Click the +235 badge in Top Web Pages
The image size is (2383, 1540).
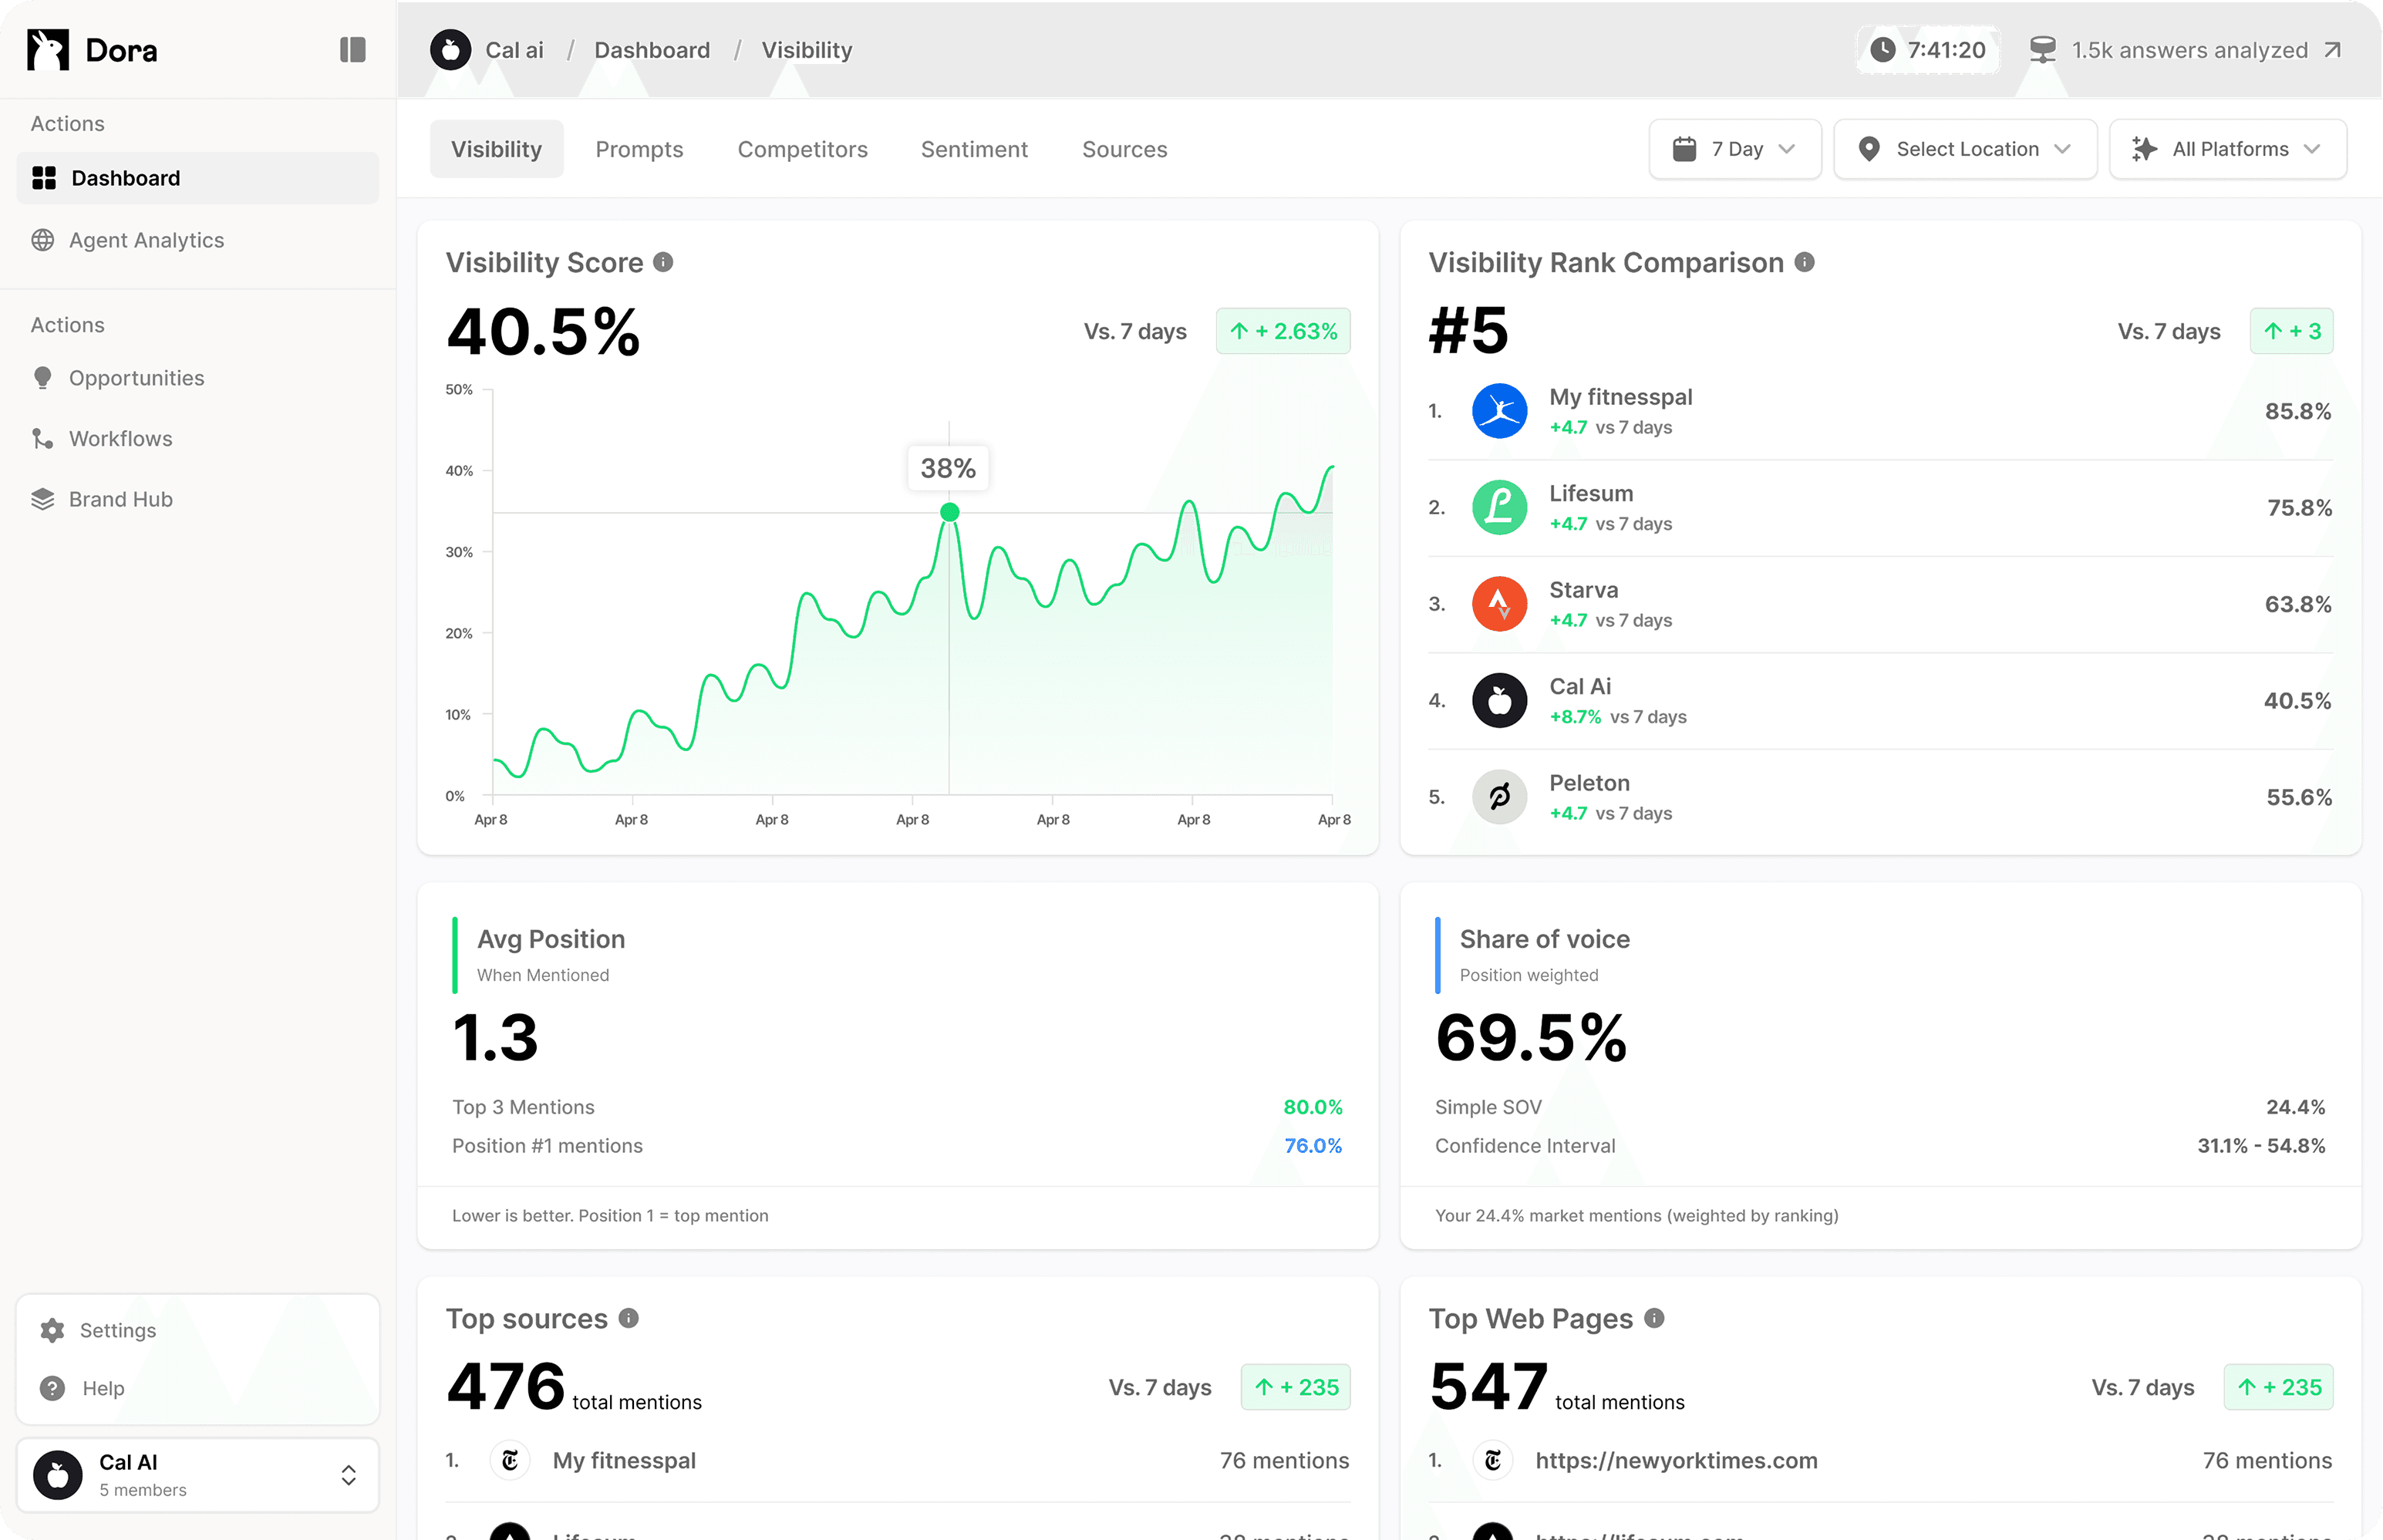click(2278, 1387)
